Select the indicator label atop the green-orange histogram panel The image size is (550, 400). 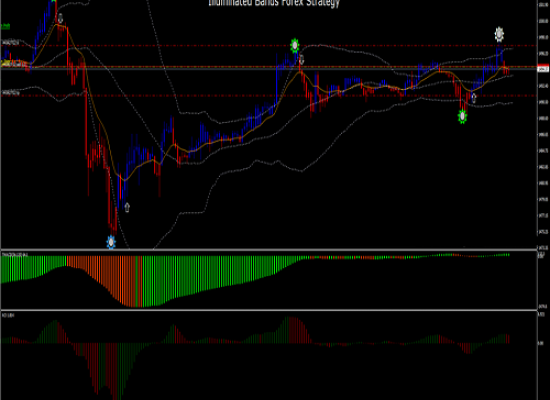(x=15, y=254)
